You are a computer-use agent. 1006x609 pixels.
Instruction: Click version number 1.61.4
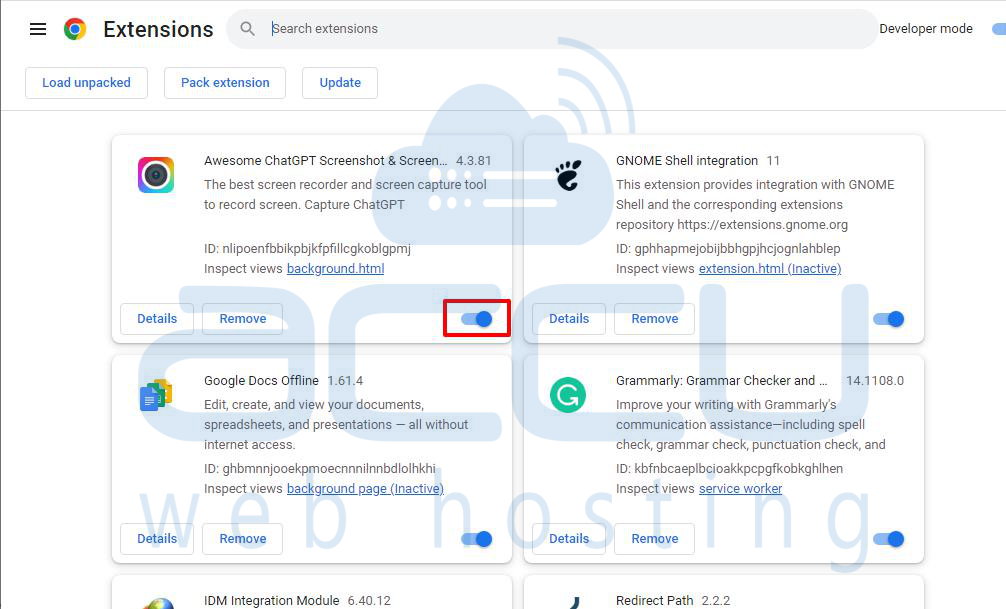tap(345, 381)
